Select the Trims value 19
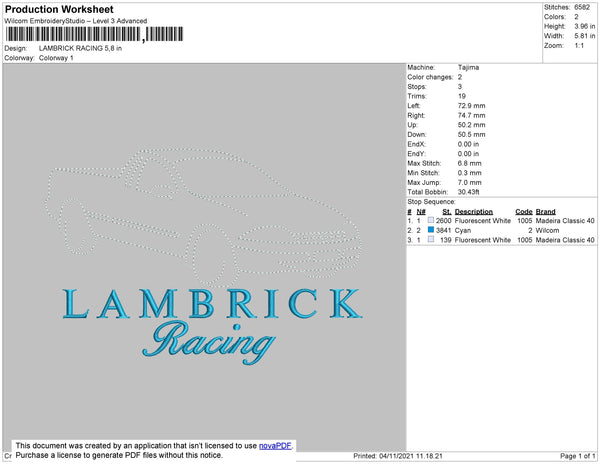This screenshot has height=464, width=600. (x=462, y=96)
